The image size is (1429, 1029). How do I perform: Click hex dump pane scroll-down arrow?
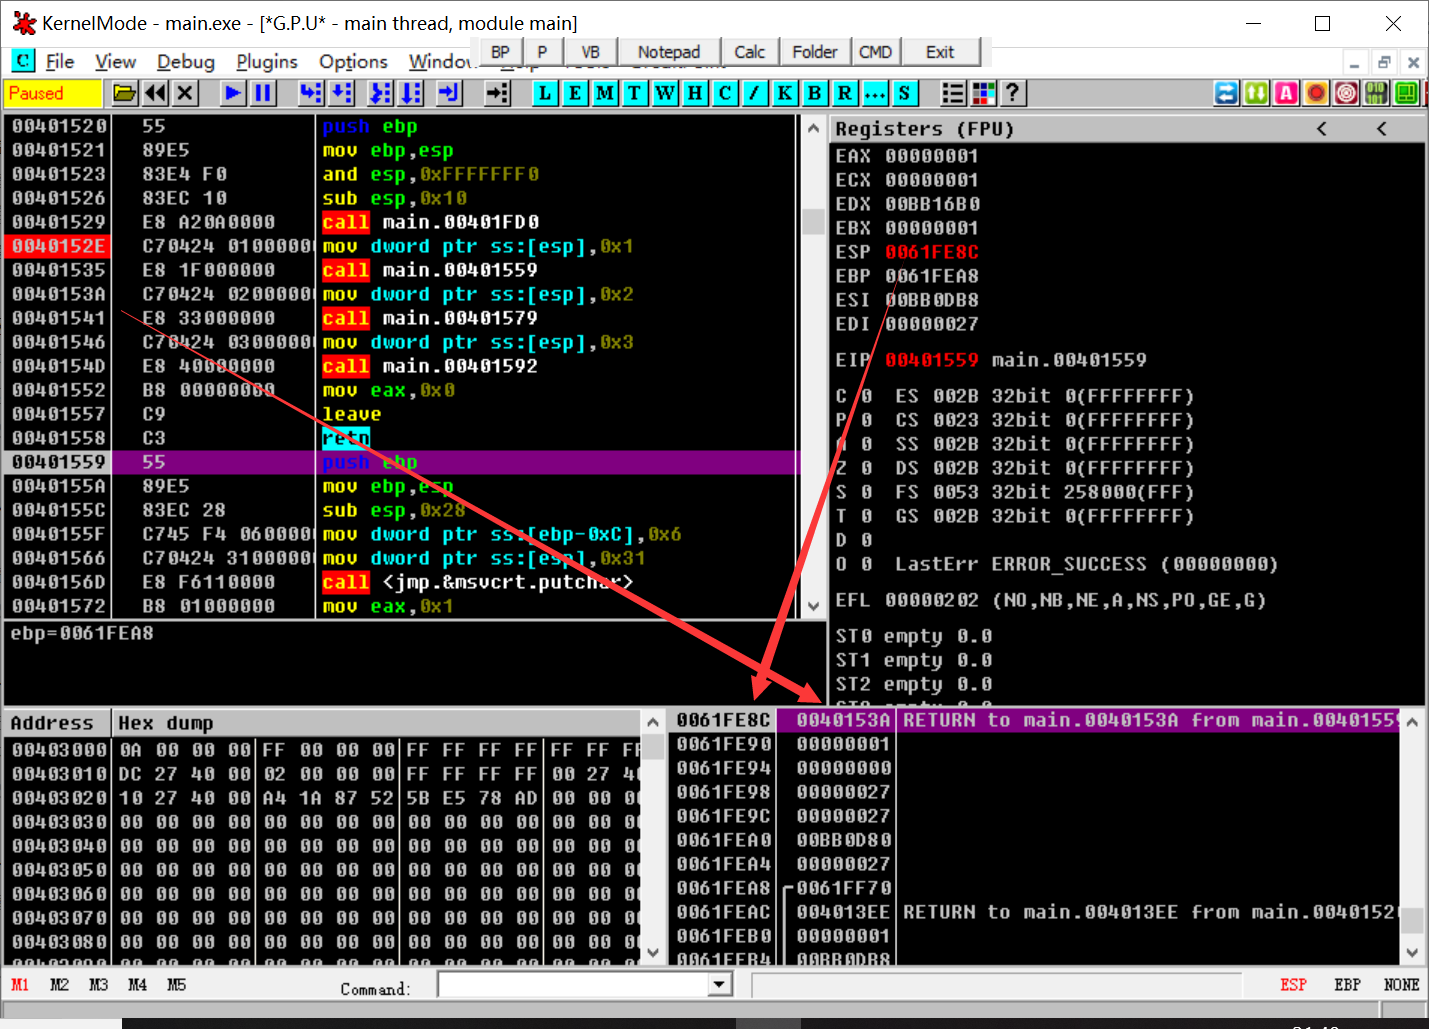tap(653, 952)
